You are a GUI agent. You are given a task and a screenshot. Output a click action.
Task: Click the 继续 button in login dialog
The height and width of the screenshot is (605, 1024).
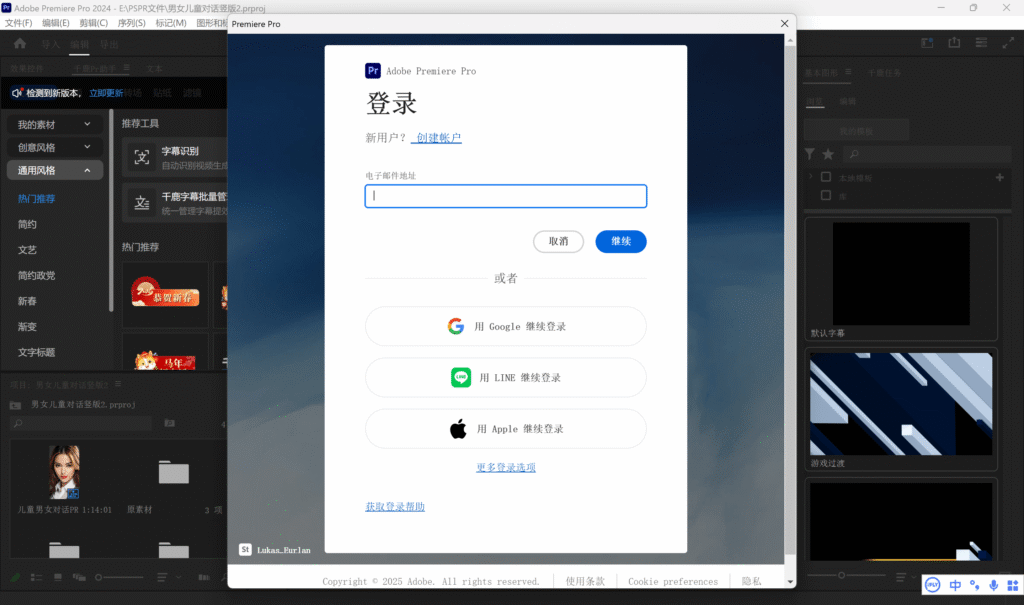coord(620,241)
